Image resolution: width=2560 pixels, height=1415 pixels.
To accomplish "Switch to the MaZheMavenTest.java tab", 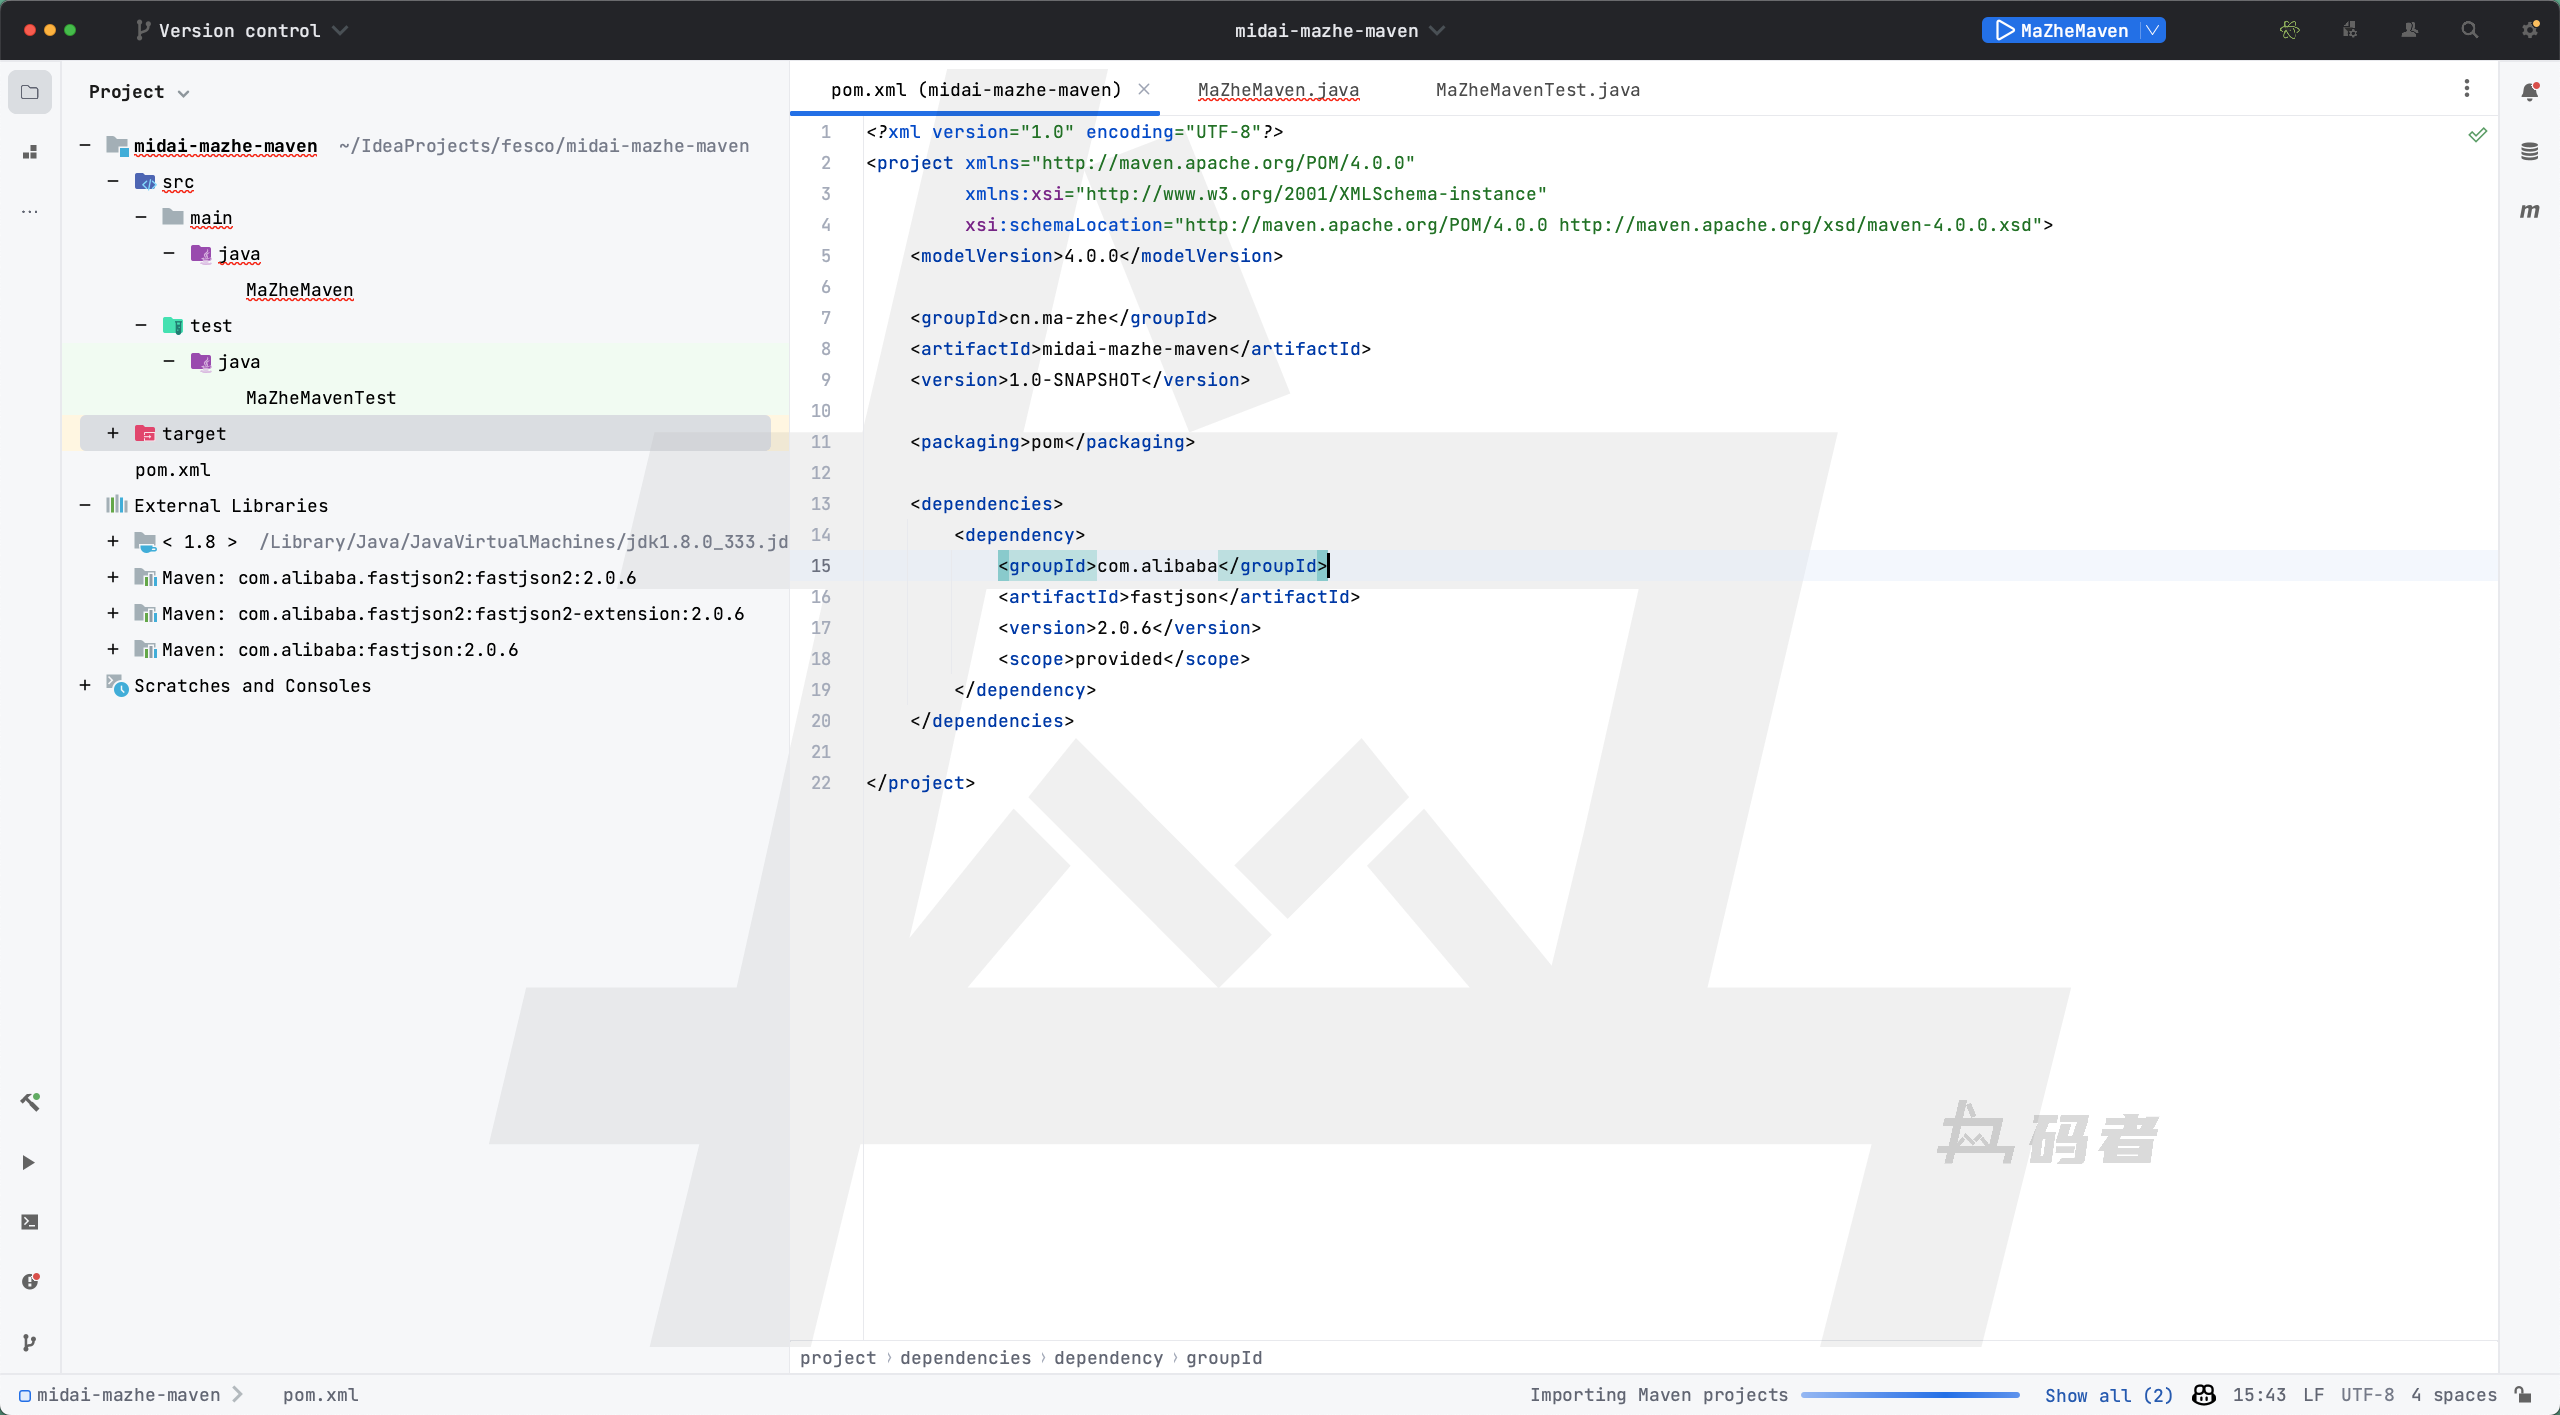I will (1537, 90).
